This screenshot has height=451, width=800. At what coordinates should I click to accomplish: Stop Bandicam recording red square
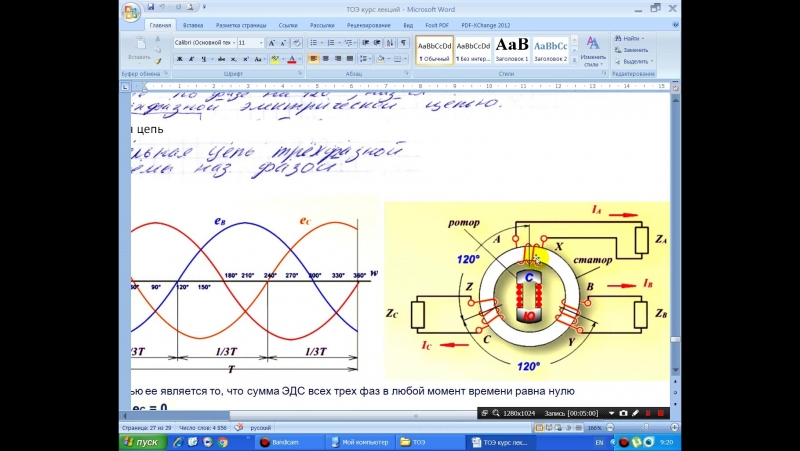point(661,413)
